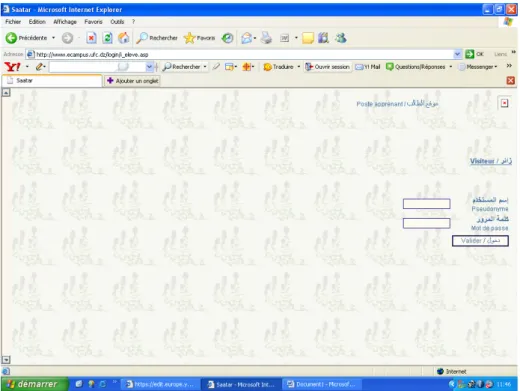Click the Ajouter un onglet tab button

(133, 81)
